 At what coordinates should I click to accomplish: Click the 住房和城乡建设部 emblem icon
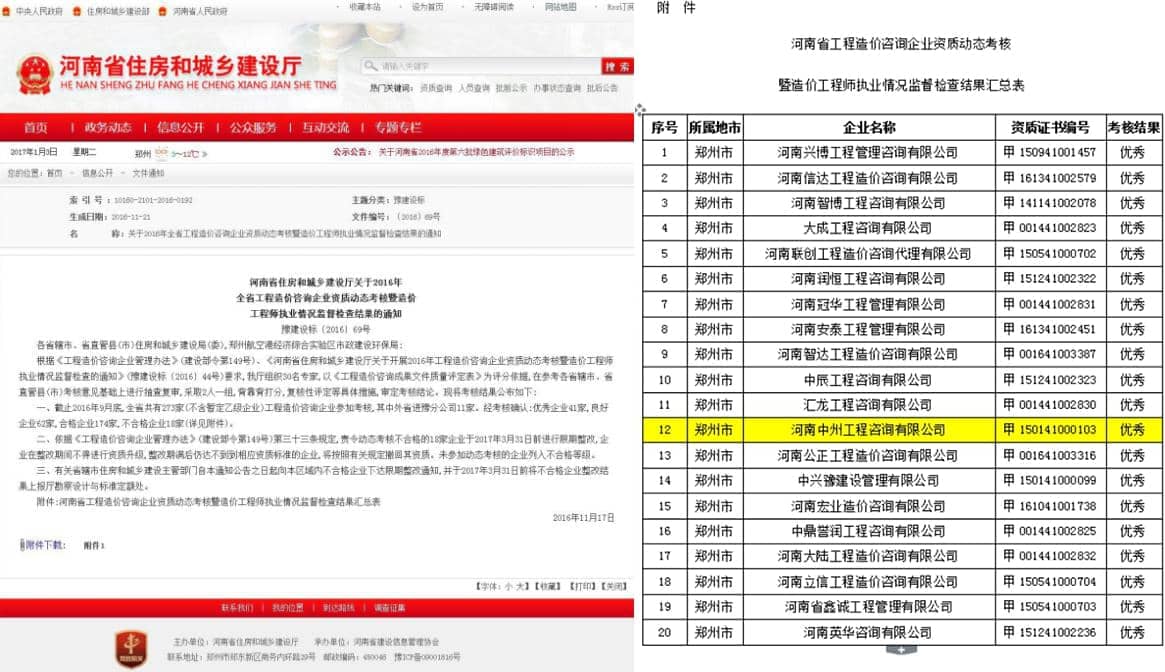point(77,11)
